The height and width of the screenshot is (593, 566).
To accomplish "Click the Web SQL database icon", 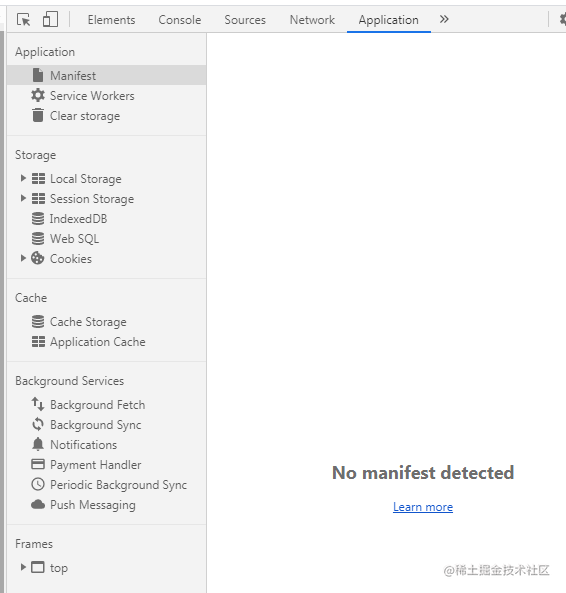I will [38, 239].
